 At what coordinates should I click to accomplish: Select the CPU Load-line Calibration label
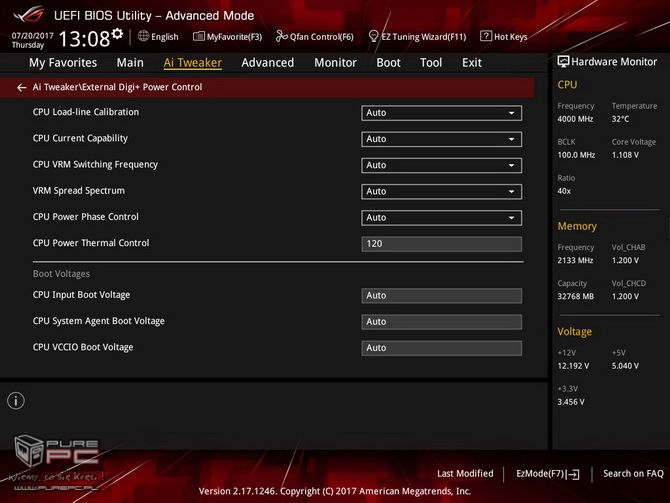pyautogui.click(x=86, y=112)
